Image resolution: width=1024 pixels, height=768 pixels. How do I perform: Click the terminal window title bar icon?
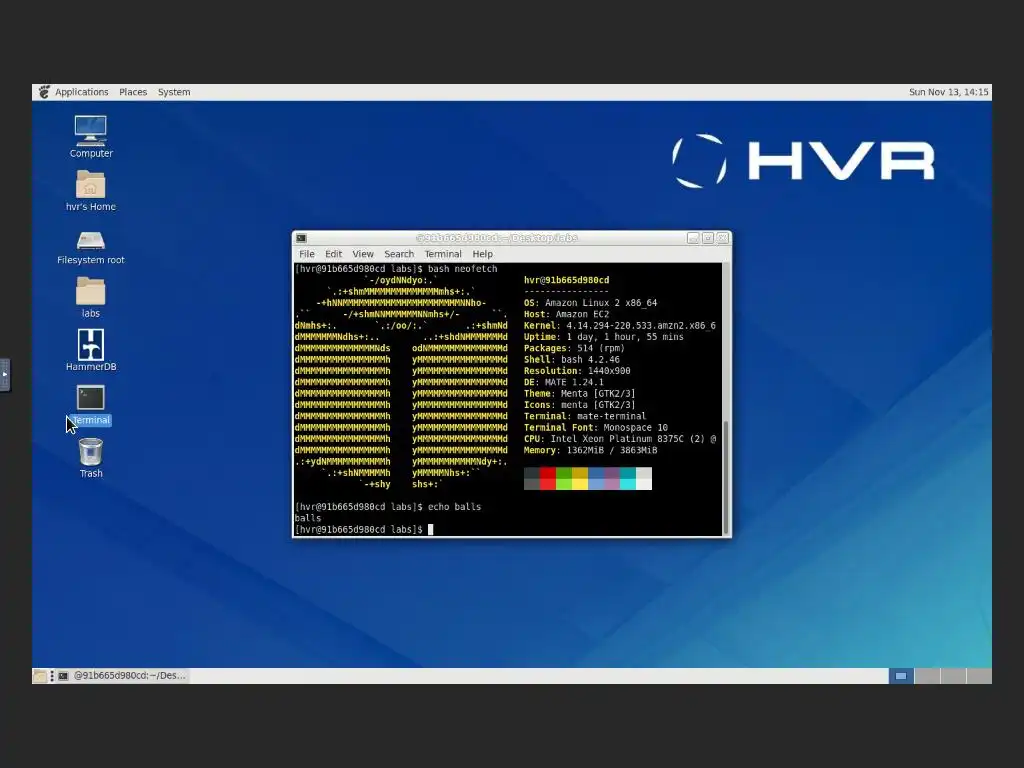301,238
